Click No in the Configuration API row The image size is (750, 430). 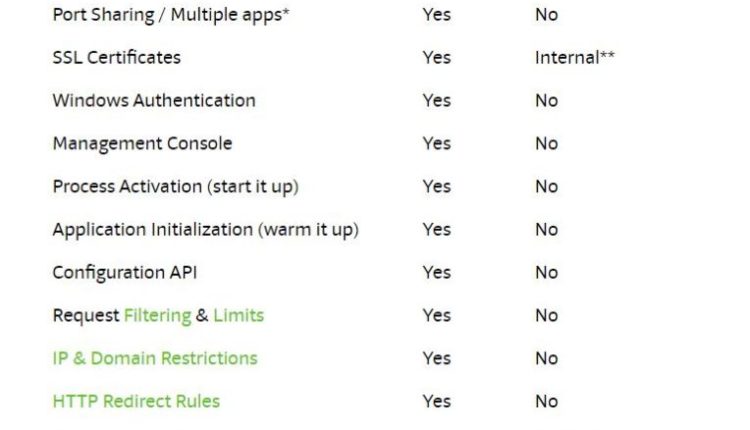click(x=546, y=273)
